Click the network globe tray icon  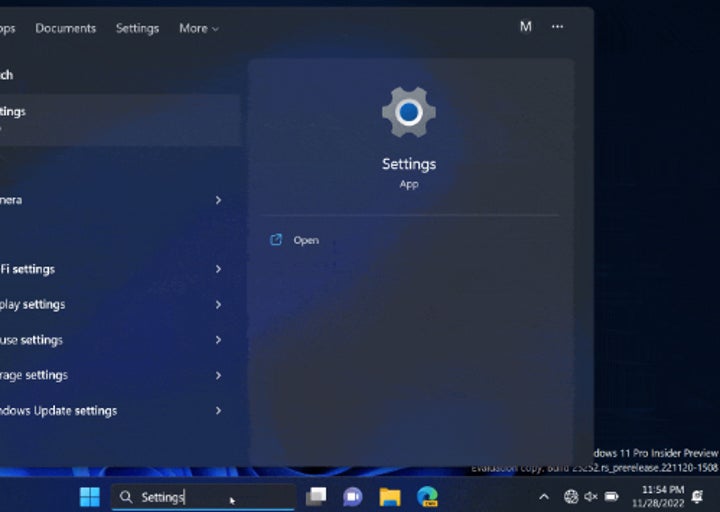coord(571,497)
